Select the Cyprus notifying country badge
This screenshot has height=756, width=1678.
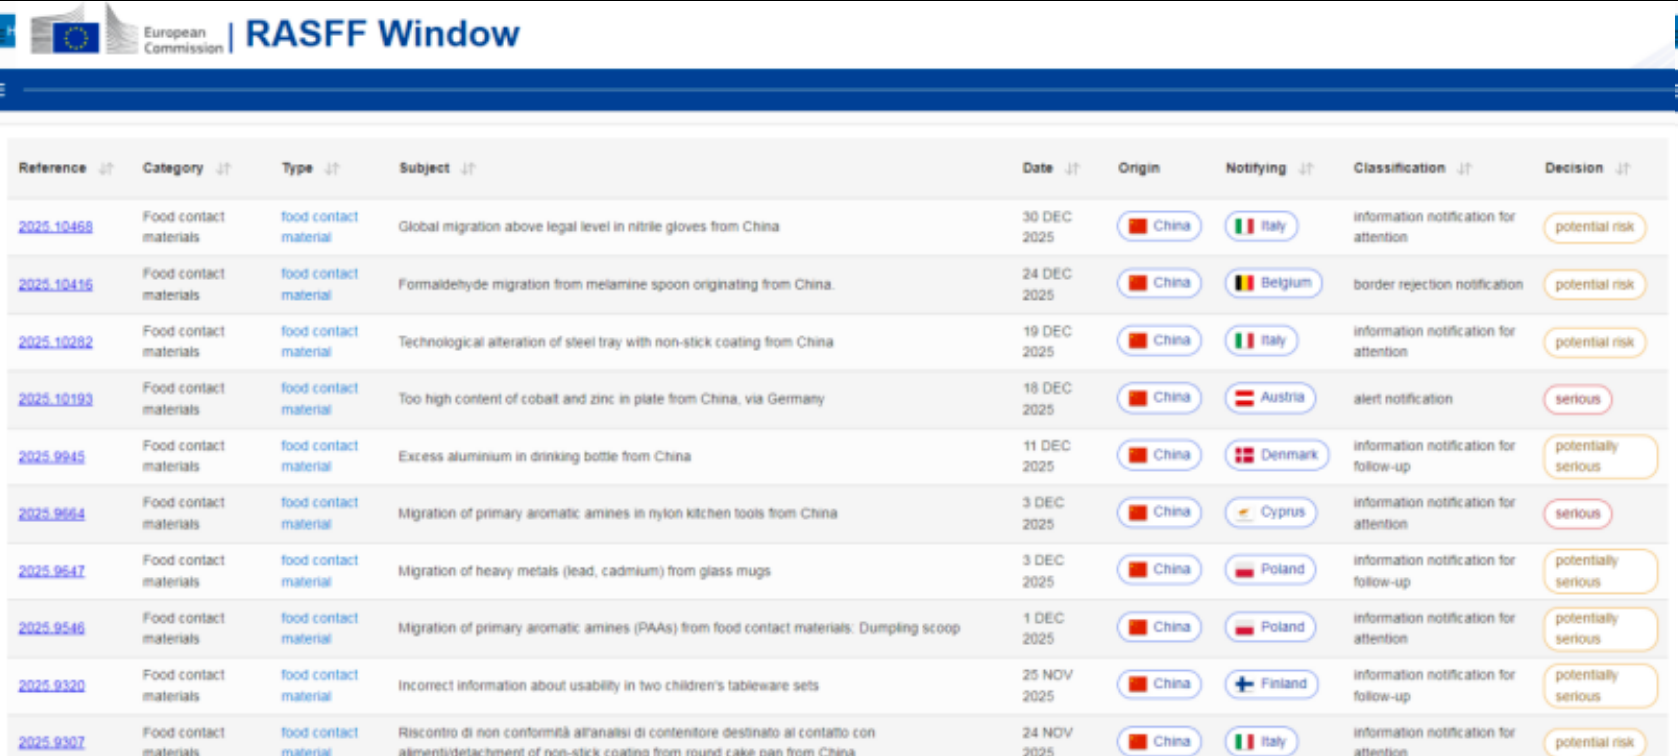click(x=1270, y=512)
